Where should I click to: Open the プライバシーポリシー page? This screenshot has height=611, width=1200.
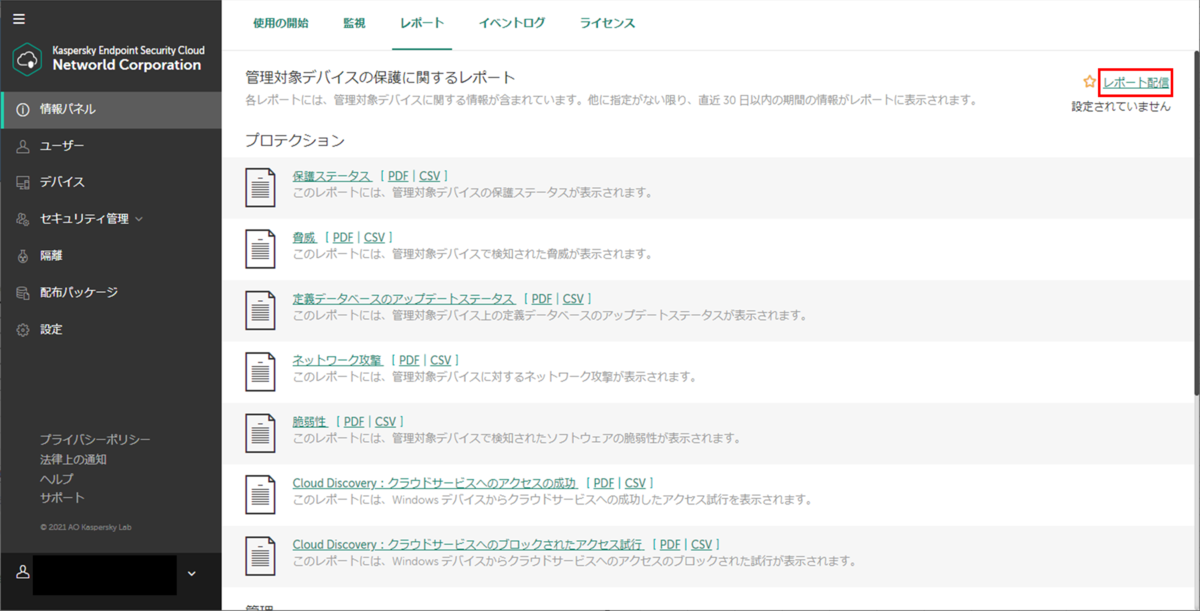[x=94, y=438]
